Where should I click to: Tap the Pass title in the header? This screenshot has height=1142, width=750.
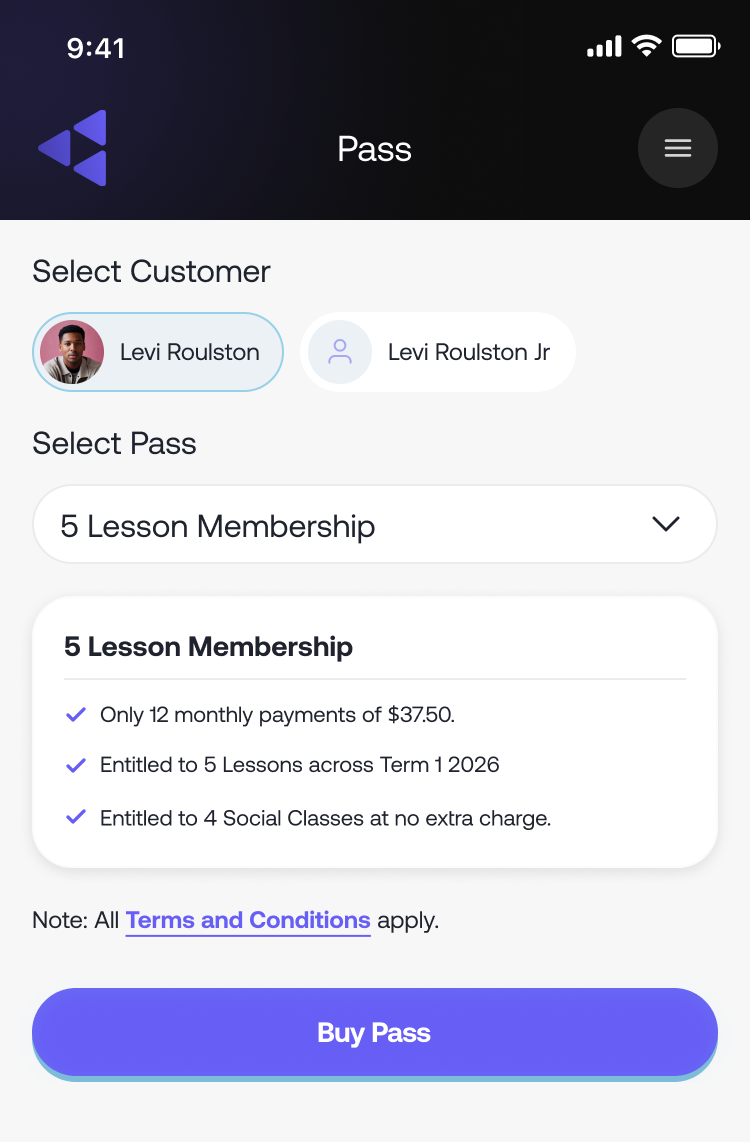(x=374, y=148)
